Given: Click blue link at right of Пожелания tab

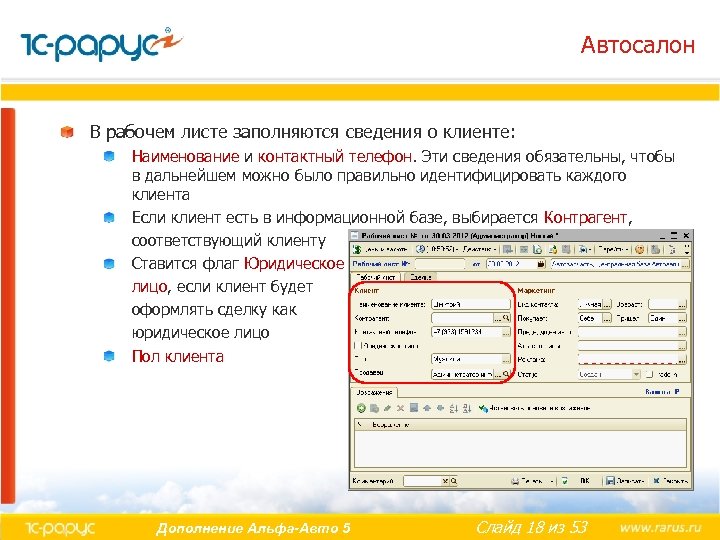Looking at the screenshot, I should coord(662,392).
